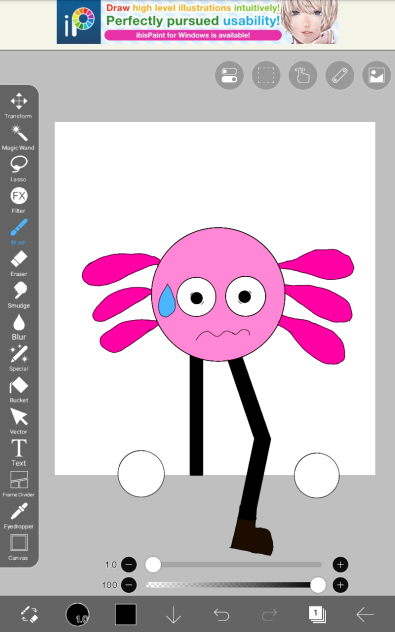Select the Lasso tool

click(19, 169)
